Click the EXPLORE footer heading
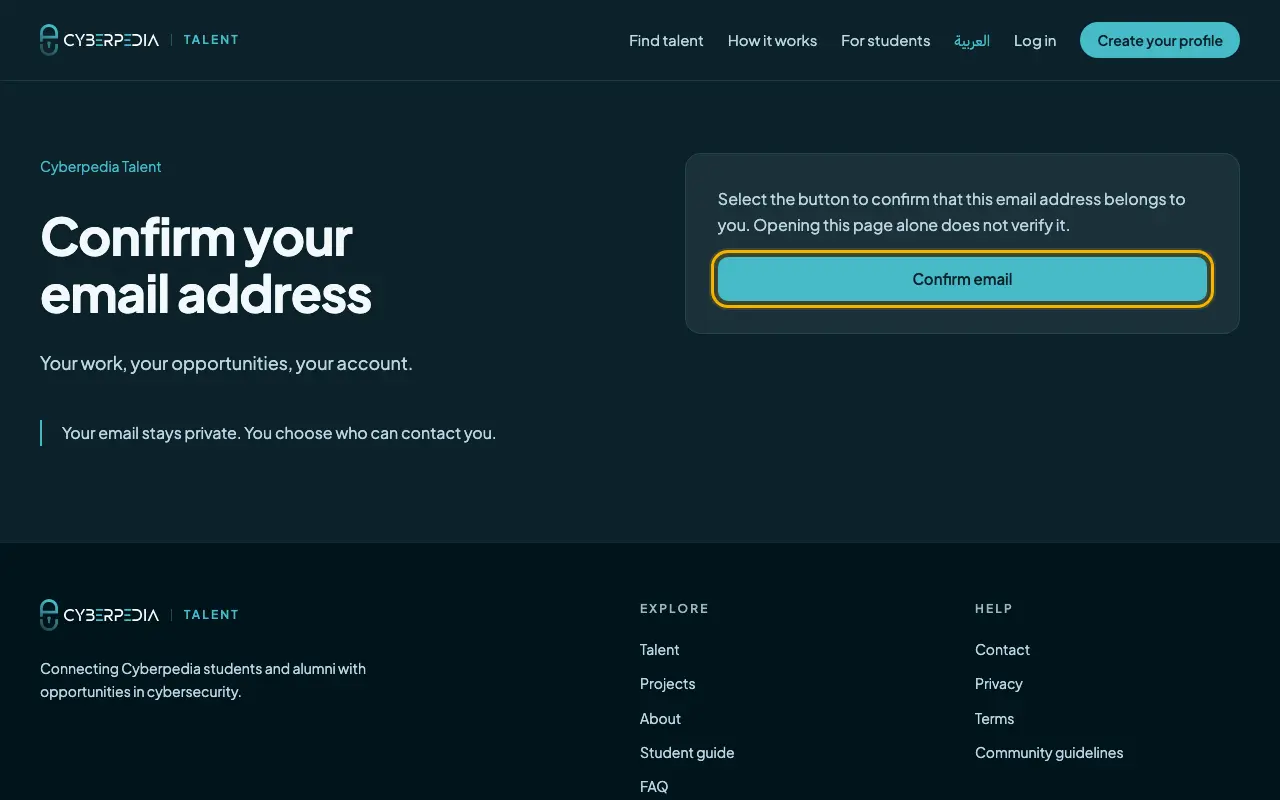 674,608
